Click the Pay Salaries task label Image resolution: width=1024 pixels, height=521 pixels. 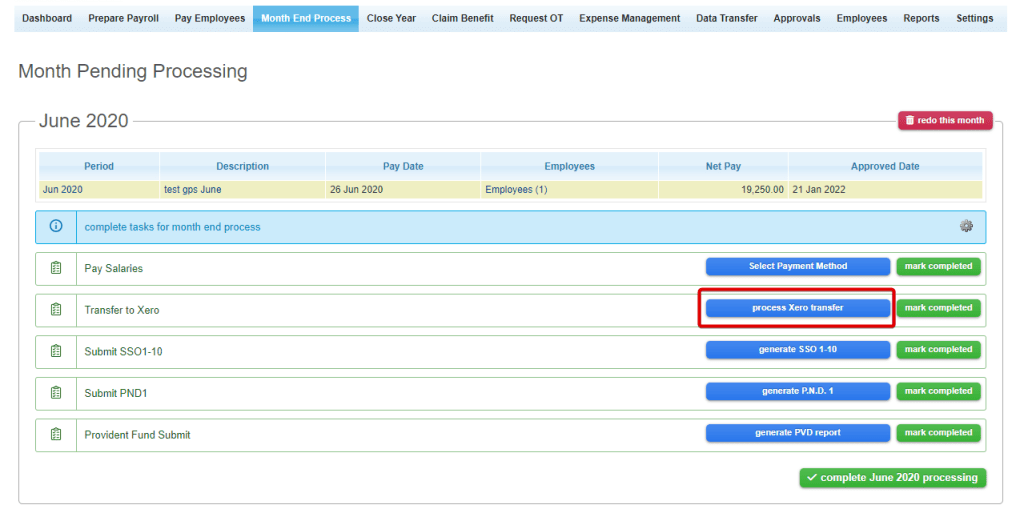114,268
